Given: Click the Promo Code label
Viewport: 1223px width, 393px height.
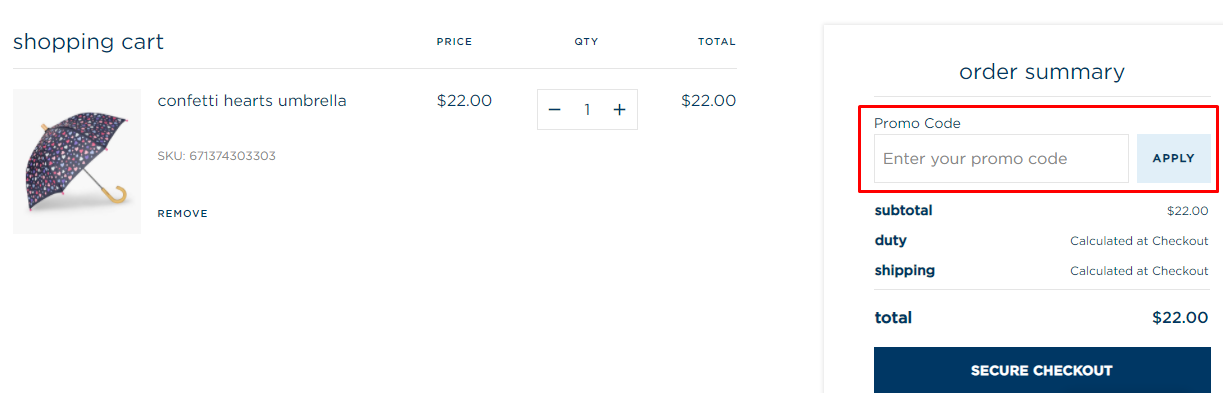Looking at the screenshot, I should click(x=917, y=123).
